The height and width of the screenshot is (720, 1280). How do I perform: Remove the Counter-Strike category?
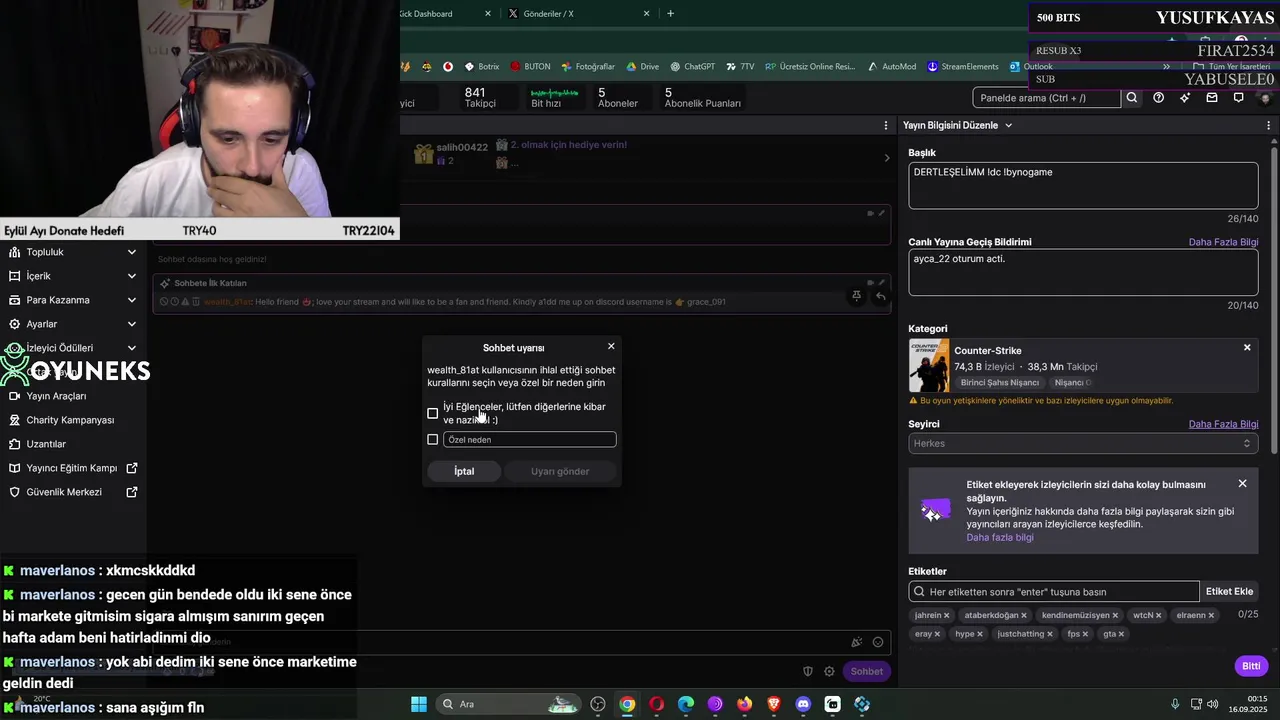coord(1247,348)
